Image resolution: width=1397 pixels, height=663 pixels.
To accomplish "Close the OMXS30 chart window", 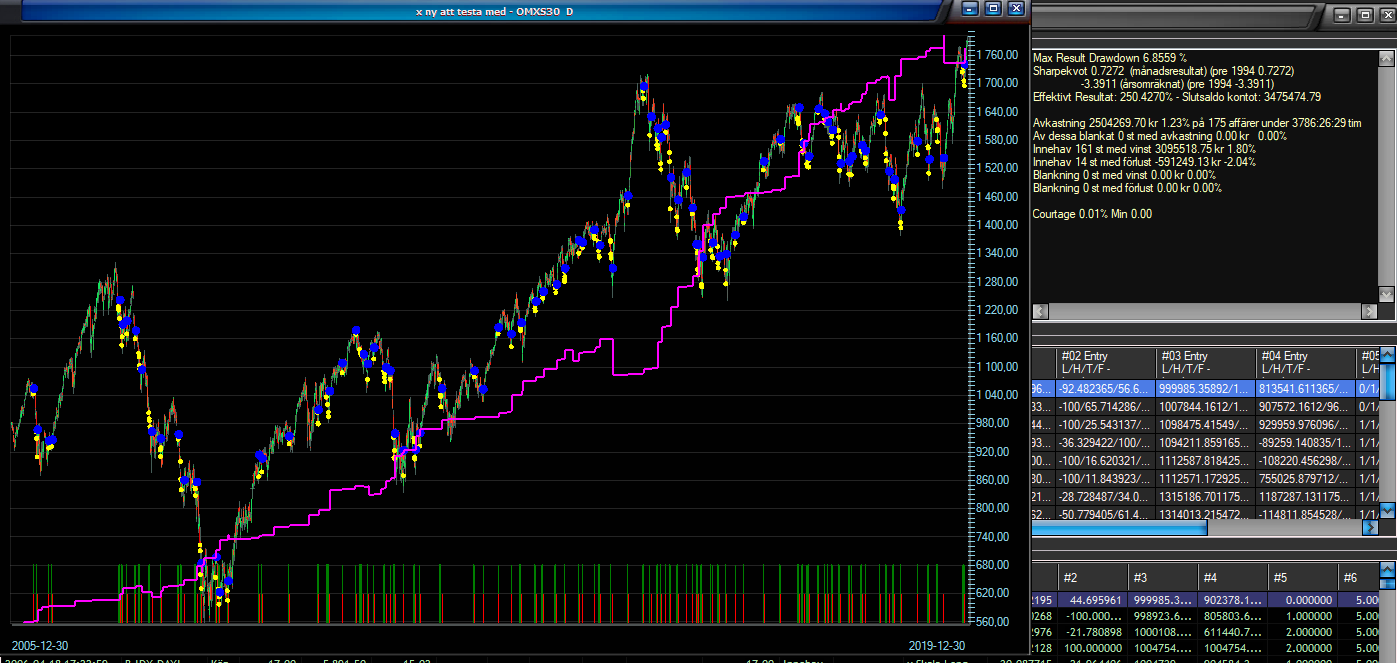I will tap(1016, 9).
